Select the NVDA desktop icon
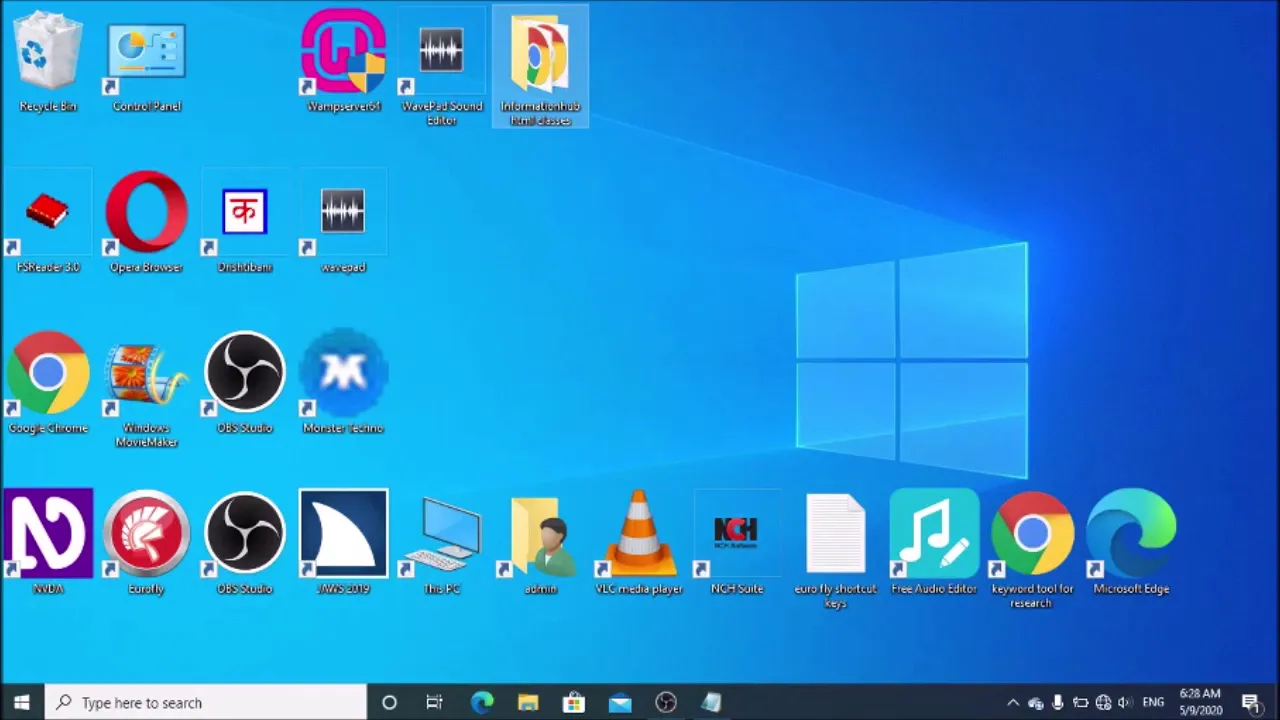Image resolution: width=1280 pixels, height=720 pixels. point(48,543)
